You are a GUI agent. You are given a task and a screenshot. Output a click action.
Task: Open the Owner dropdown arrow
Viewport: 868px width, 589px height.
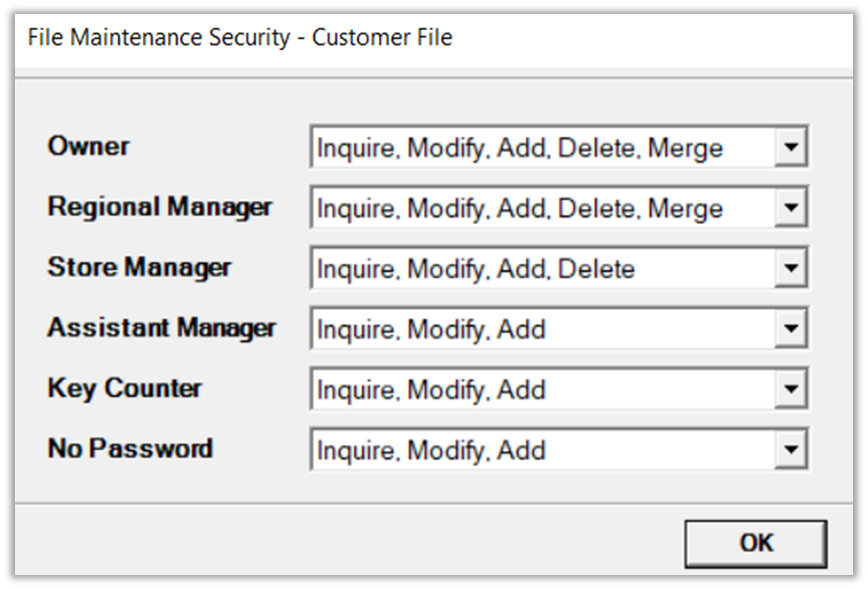click(790, 148)
